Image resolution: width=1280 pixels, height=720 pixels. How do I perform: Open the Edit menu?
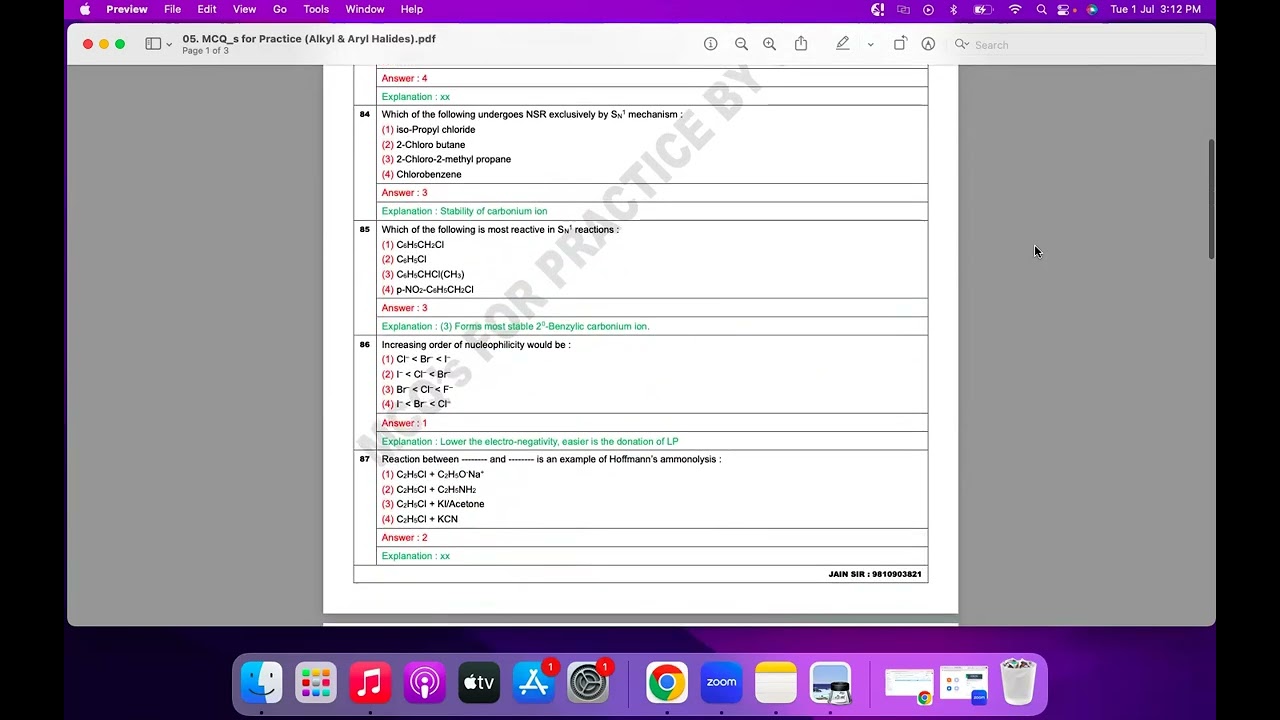click(x=207, y=9)
